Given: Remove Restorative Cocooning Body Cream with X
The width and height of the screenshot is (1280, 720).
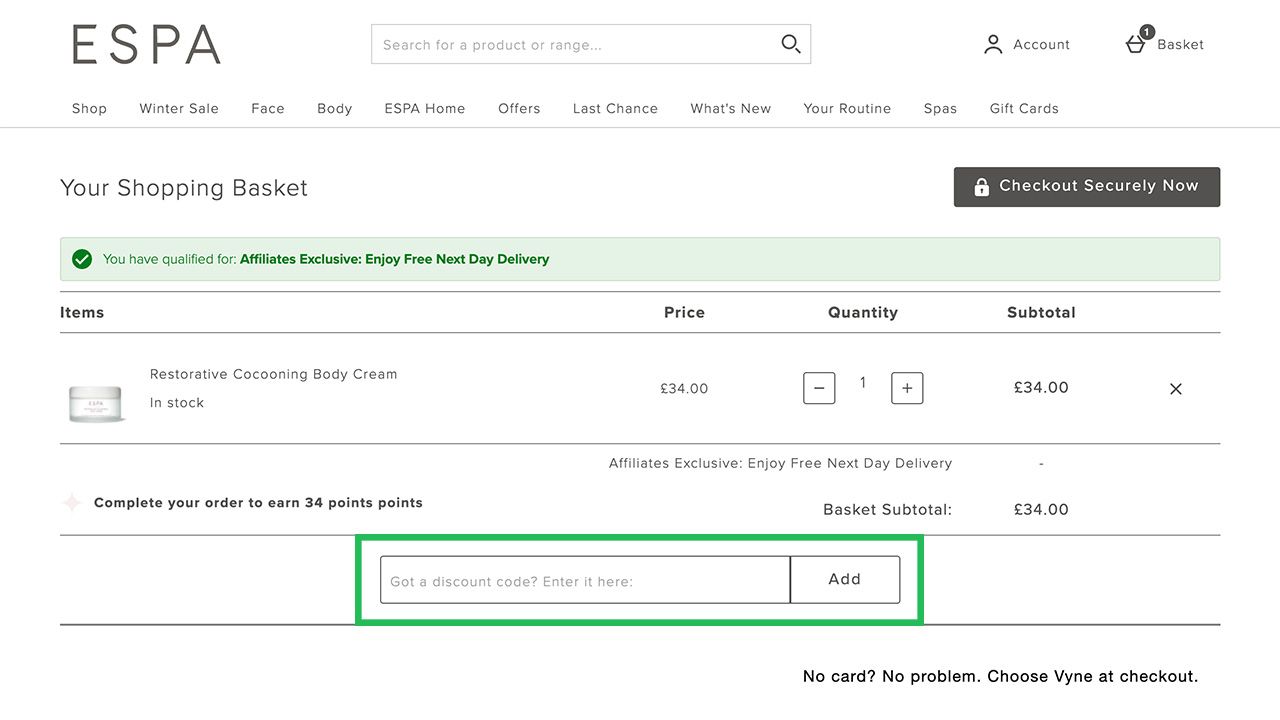Looking at the screenshot, I should (x=1176, y=389).
